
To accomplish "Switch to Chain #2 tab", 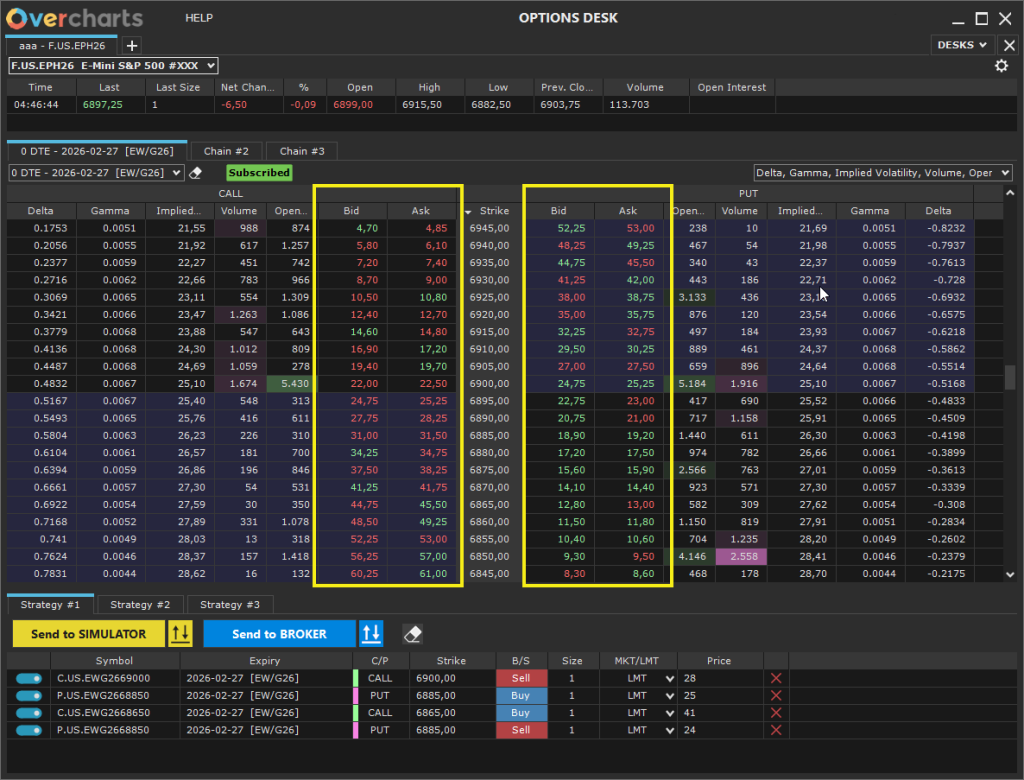I will coord(226,151).
